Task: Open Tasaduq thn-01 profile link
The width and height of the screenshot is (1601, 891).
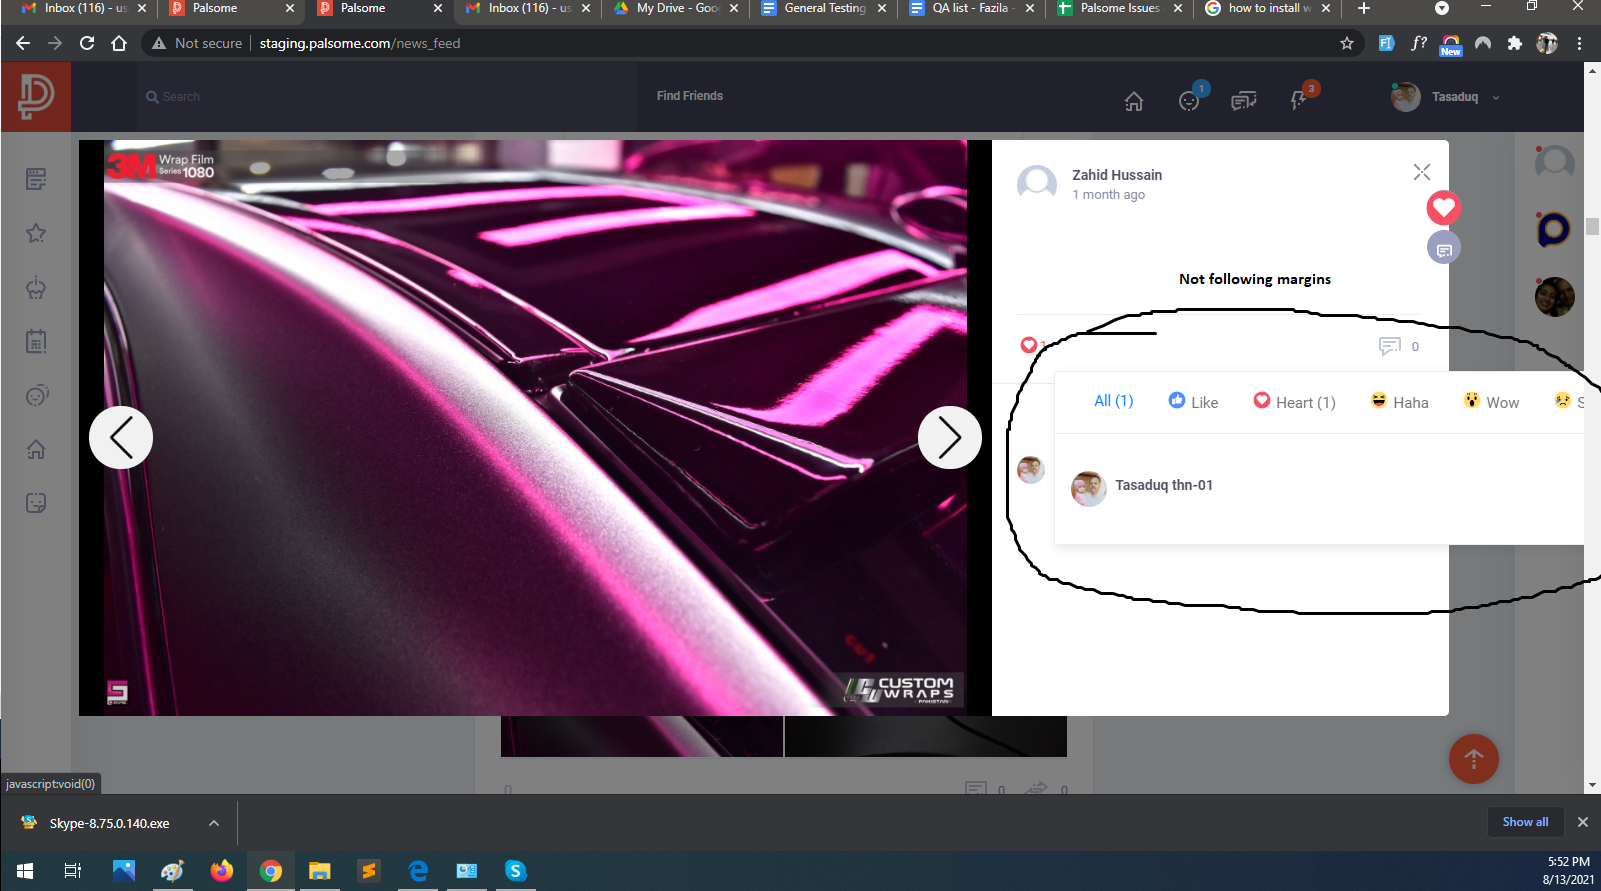Action: tap(1164, 485)
